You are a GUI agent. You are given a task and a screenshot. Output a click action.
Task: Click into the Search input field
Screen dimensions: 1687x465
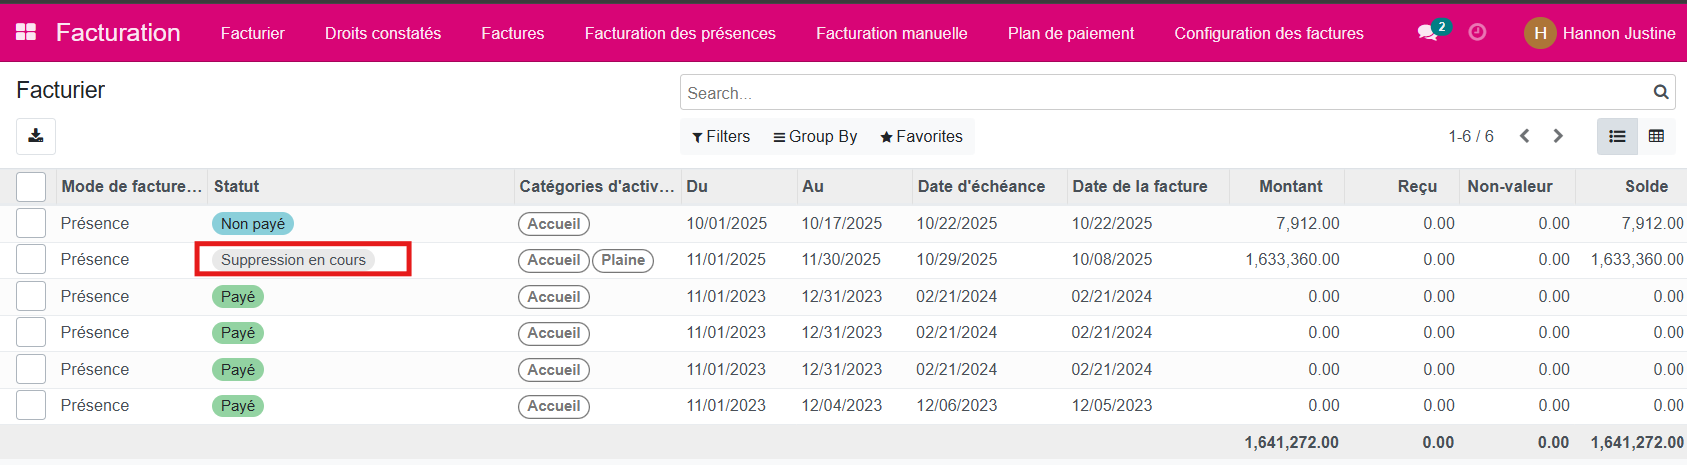[x=1160, y=93]
